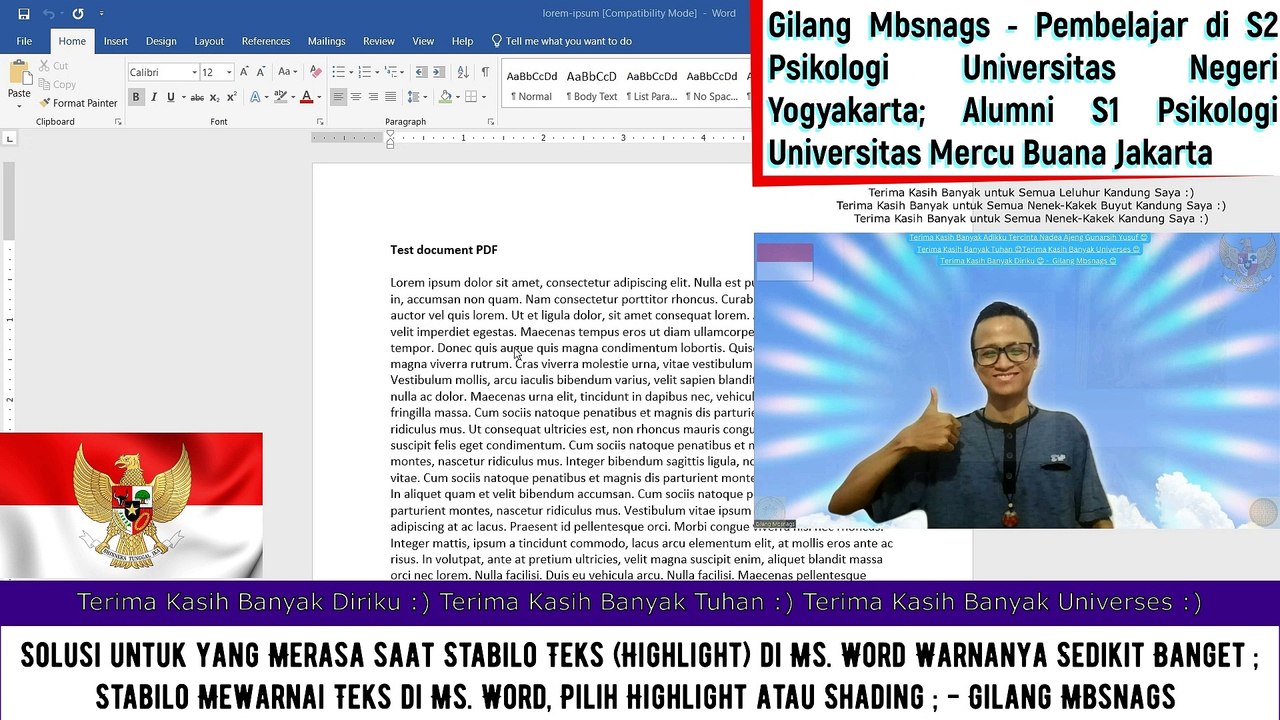The image size is (1280, 720).
Task: Apply Text Highlight Color
Action: pyautogui.click(x=279, y=97)
